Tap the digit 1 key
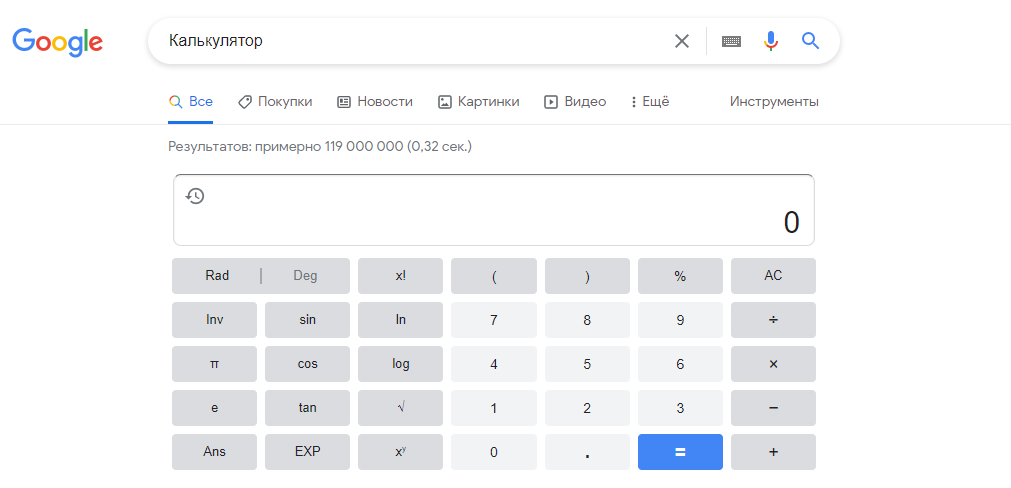Viewport: 1011px width, 488px height. [494, 408]
